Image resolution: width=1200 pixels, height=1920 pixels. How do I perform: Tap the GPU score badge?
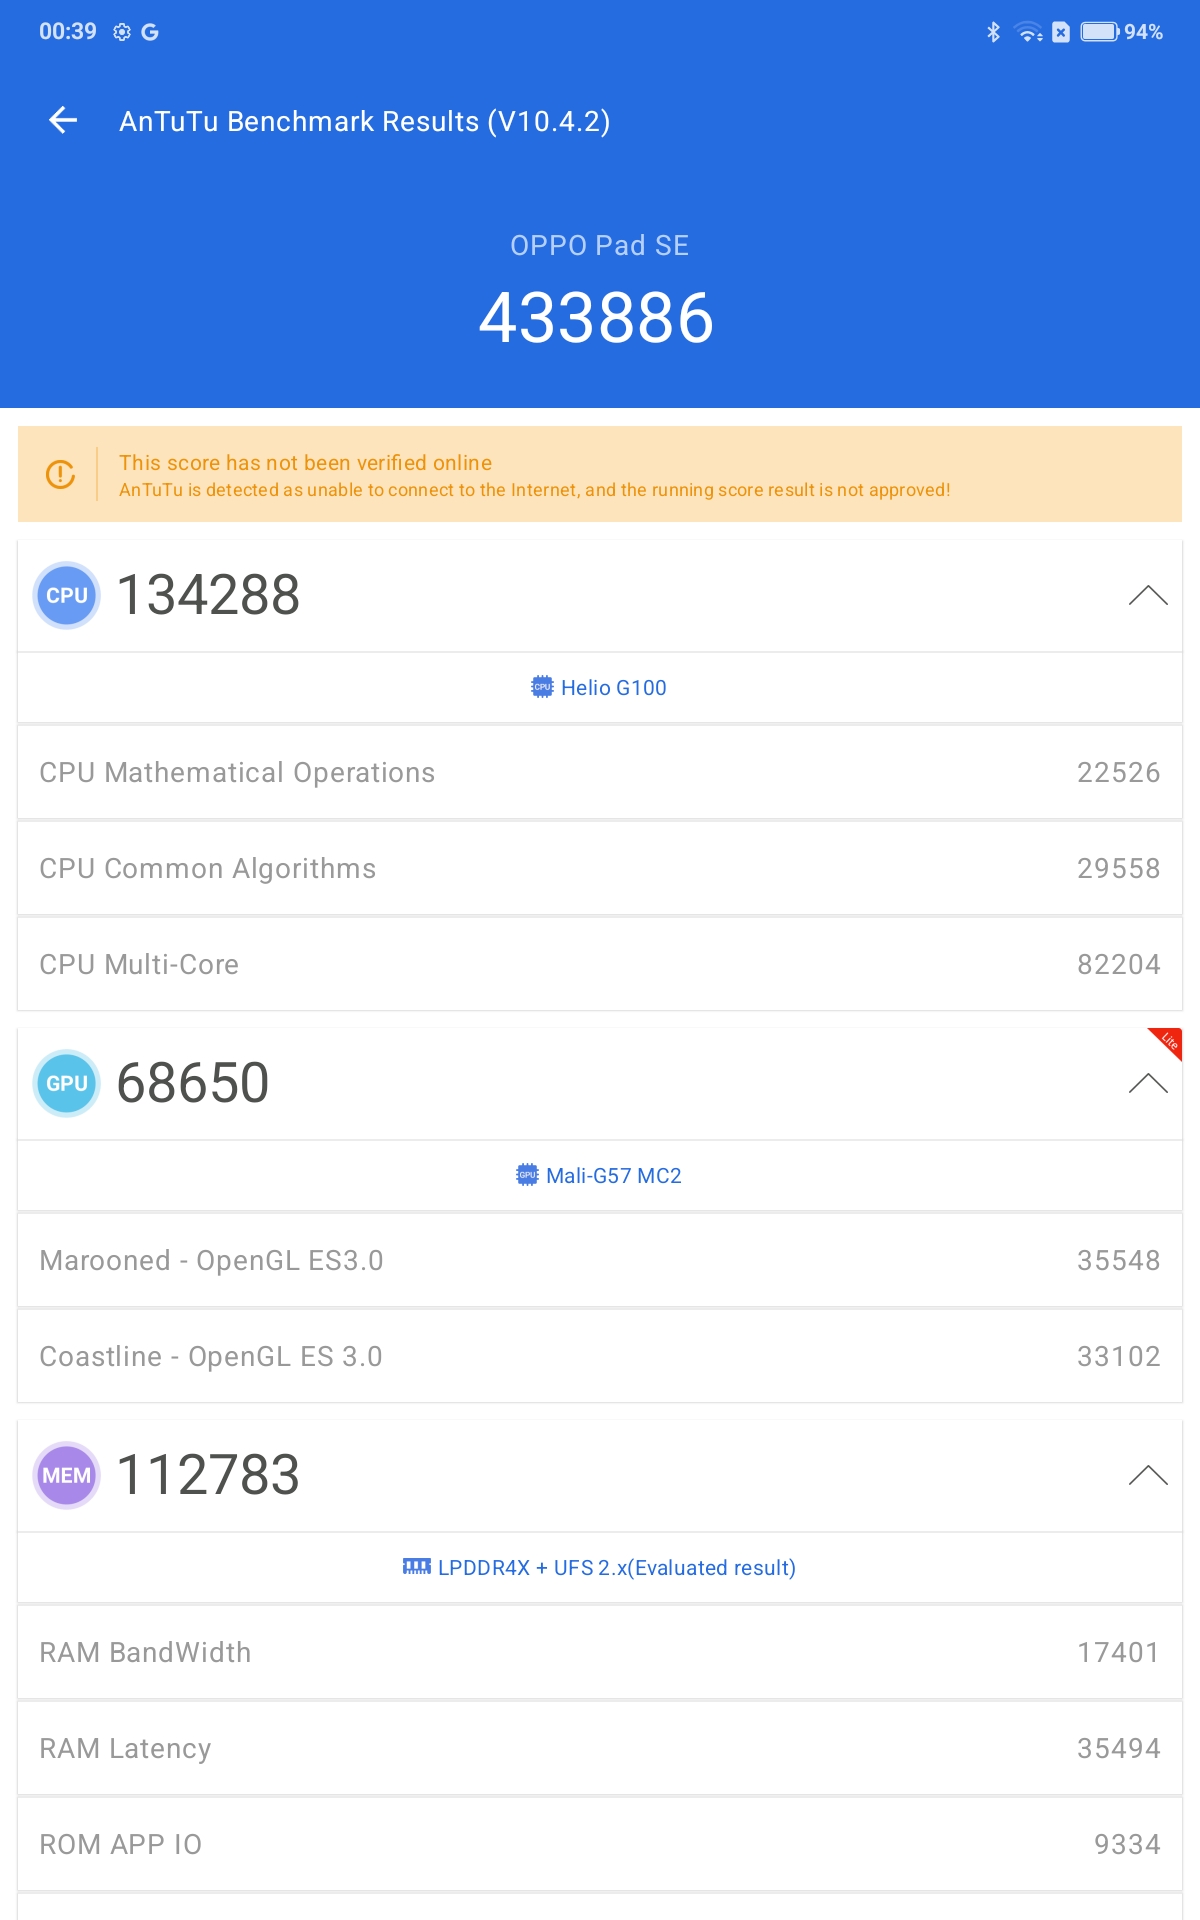(x=67, y=1084)
